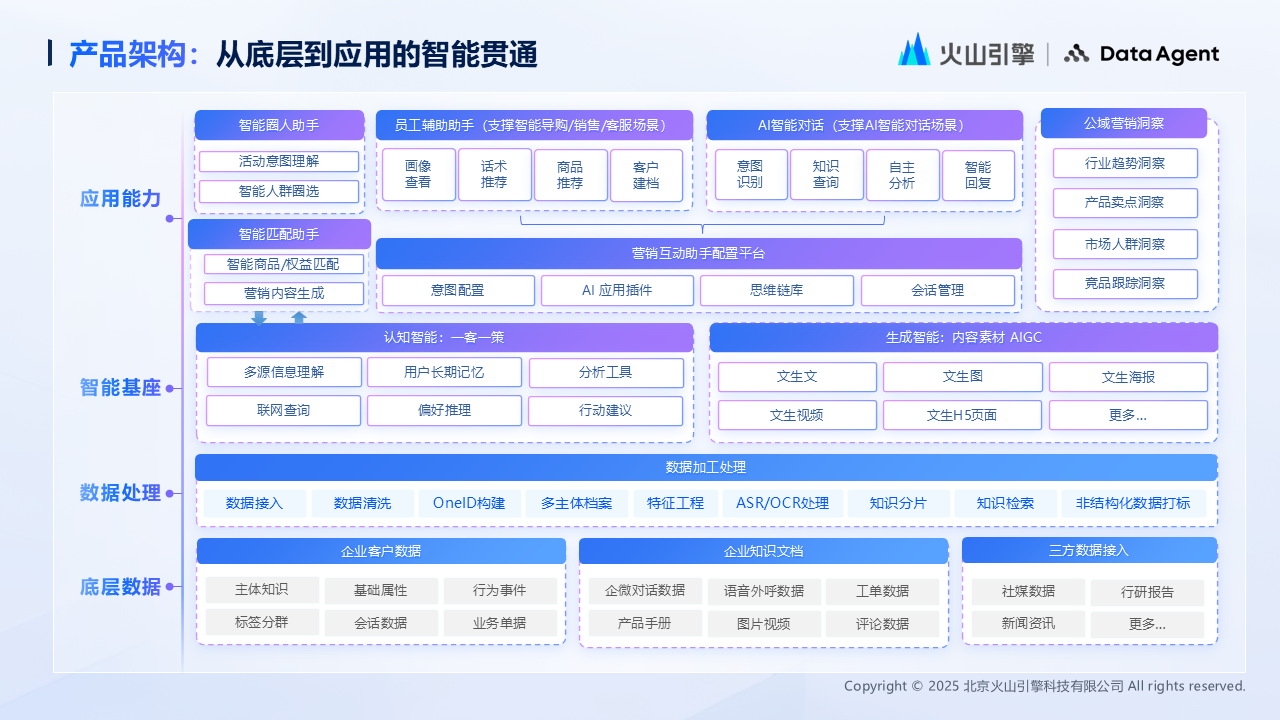Click the 文生视频 box
Screen dimensions: 1280x720
tap(797, 415)
